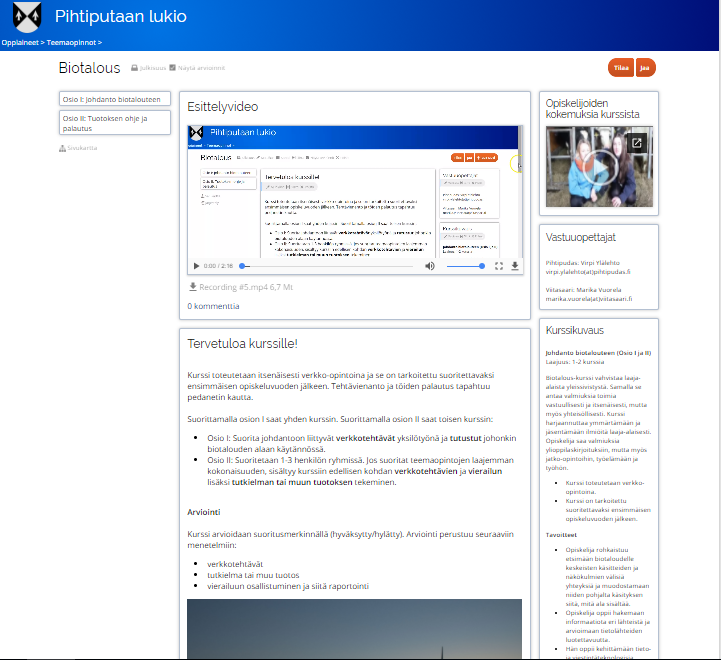Image resolution: width=721 pixels, height=660 pixels.
Task: Download the Recording #5.mp4 file link
Action: click(245, 287)
